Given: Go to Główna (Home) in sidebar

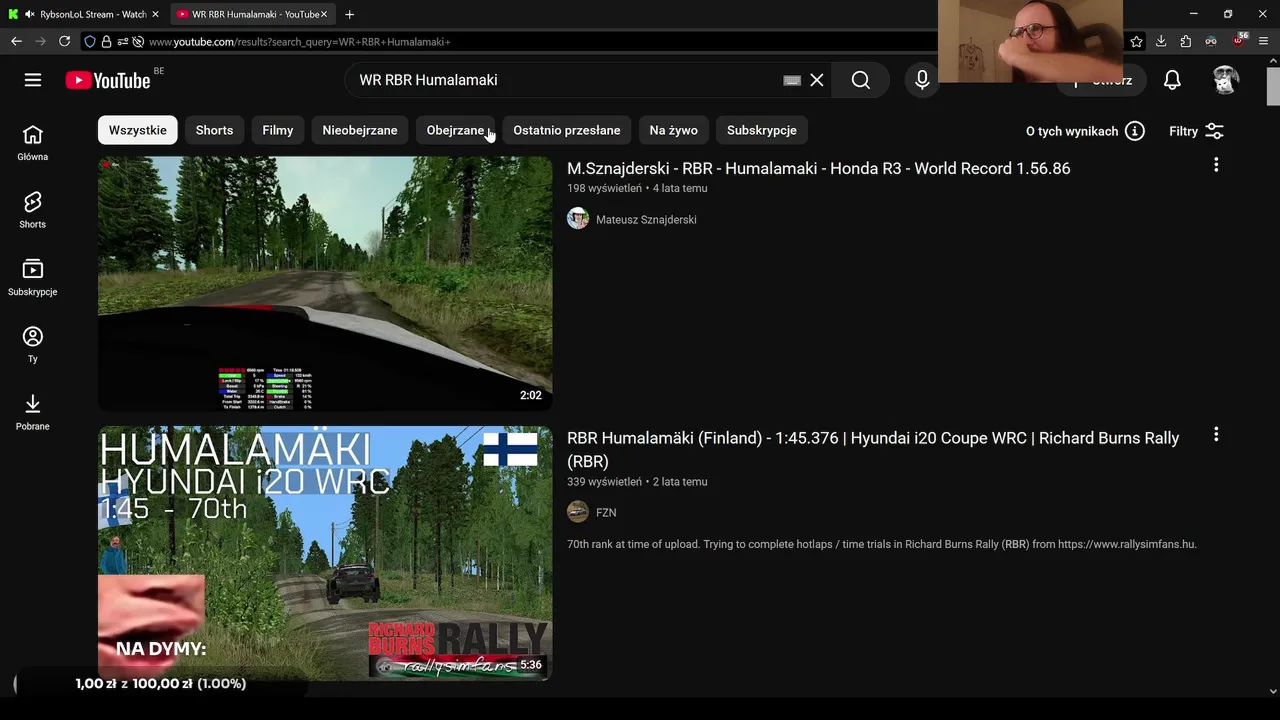Looking at the screenshot, I should pos(33,143).
